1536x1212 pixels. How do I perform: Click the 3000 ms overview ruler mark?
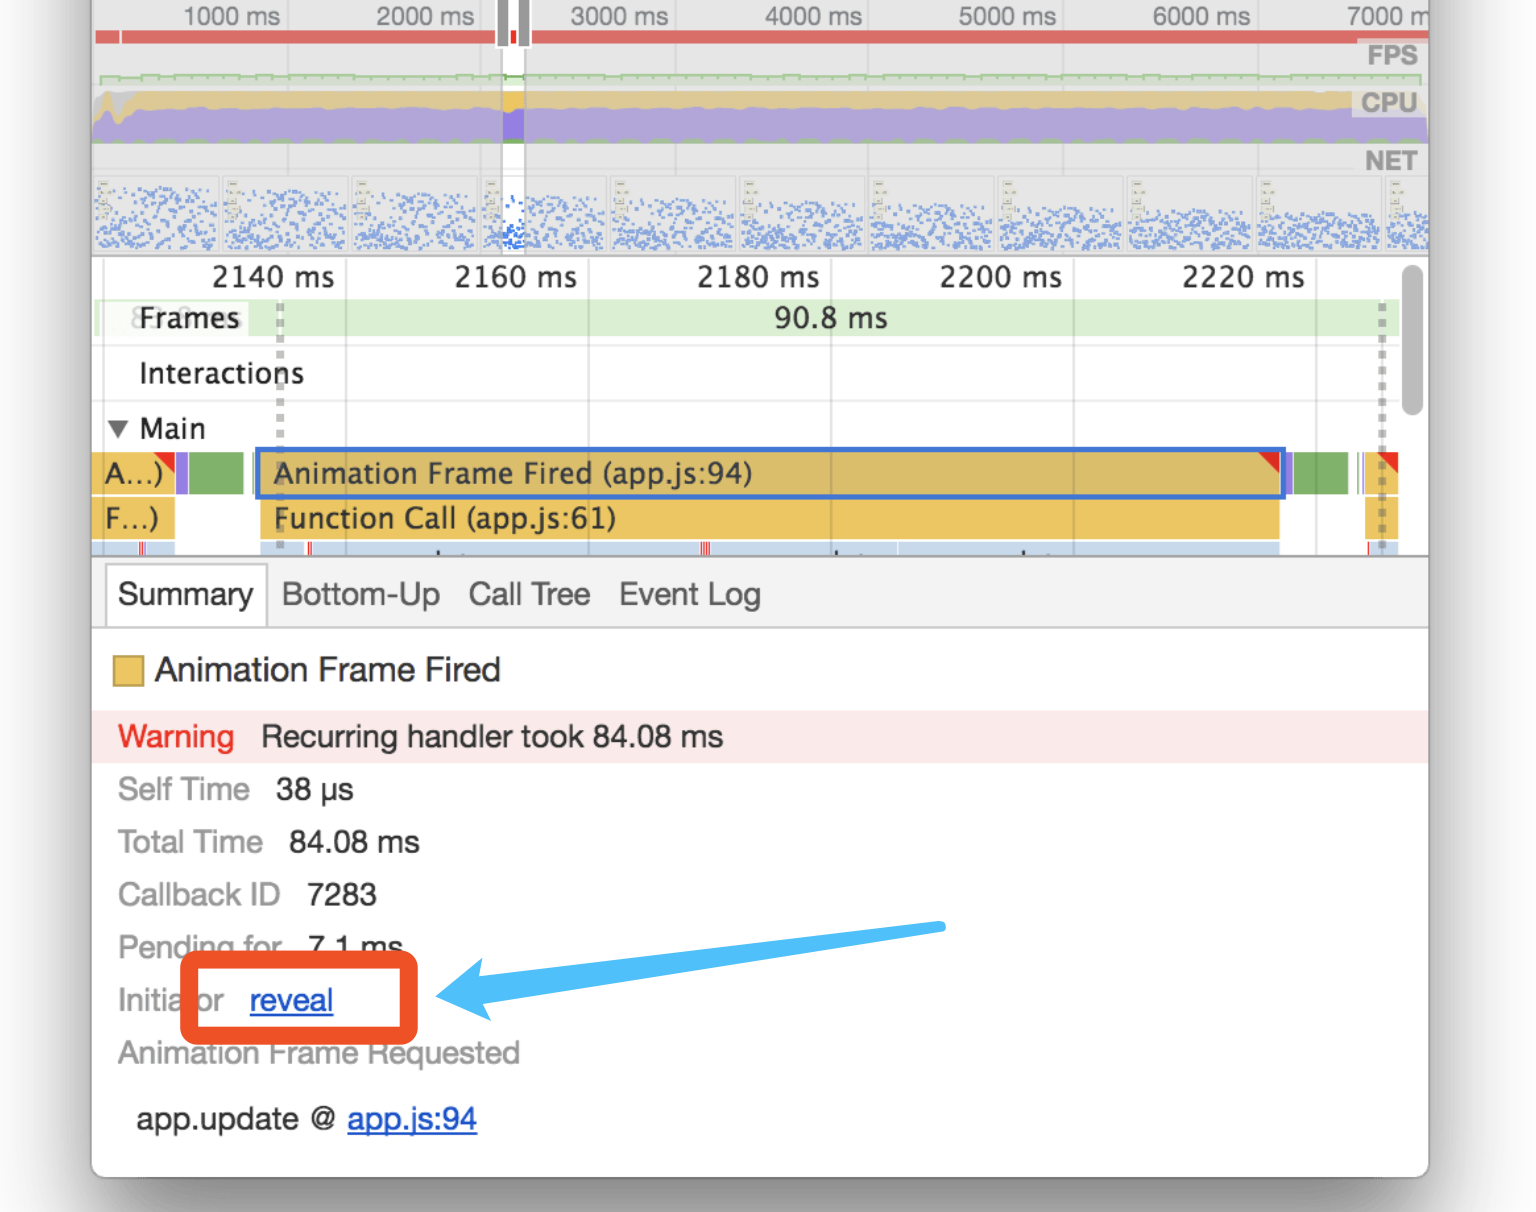point(619,16)
